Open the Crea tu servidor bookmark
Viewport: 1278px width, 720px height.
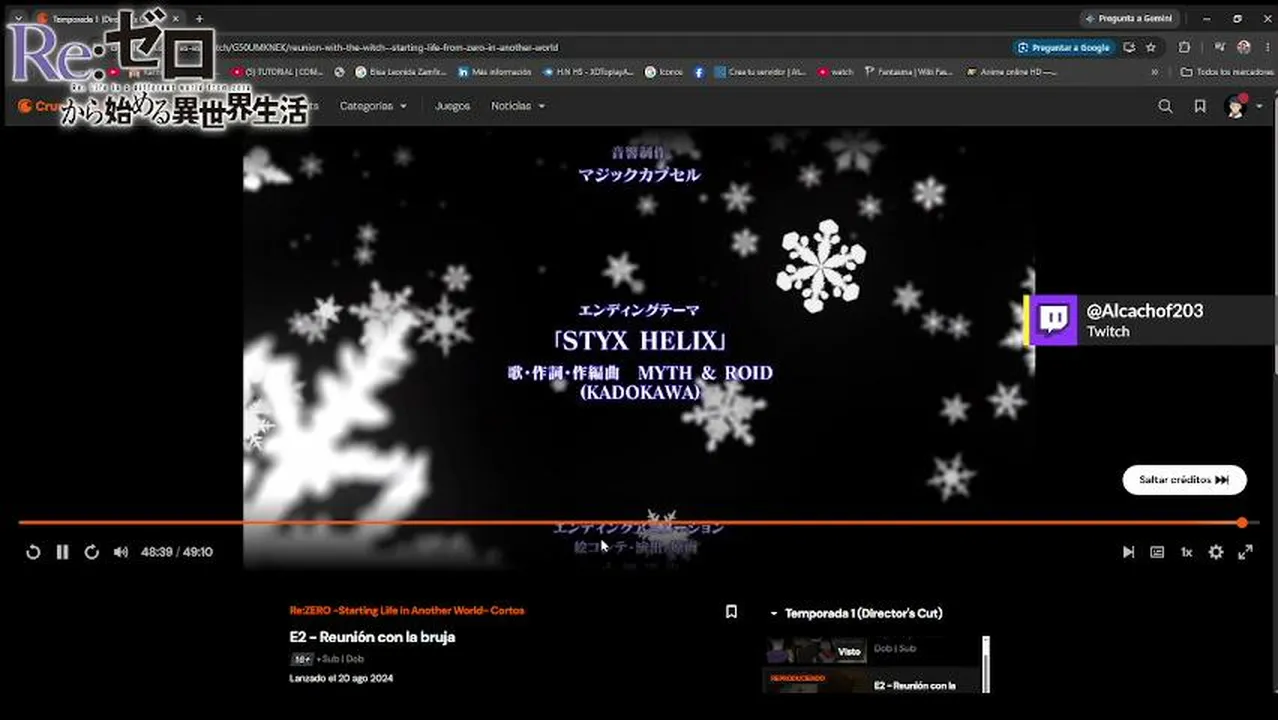tap(760, 72)
